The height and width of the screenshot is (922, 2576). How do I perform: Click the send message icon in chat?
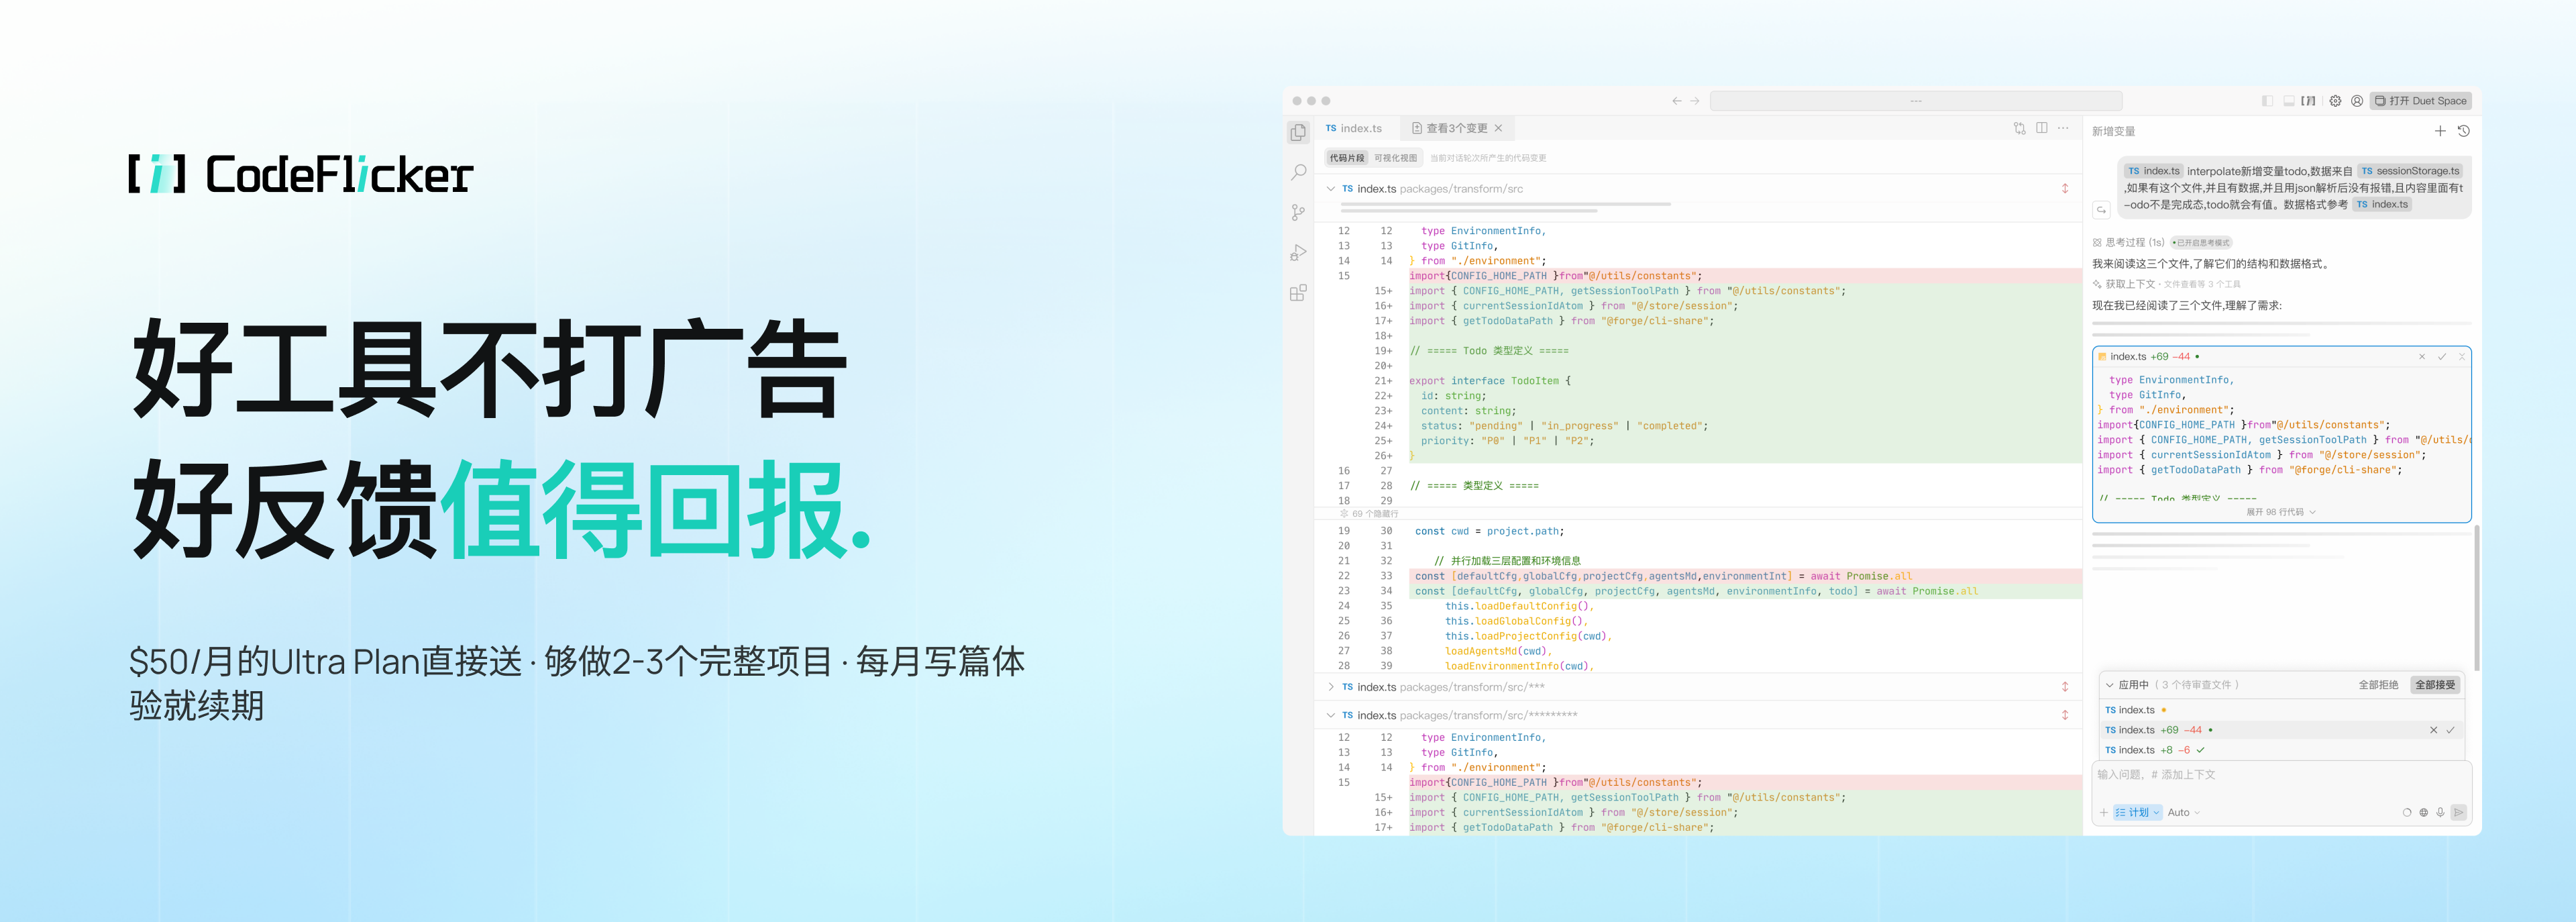pyautogui.click(x=2460, y=812)
